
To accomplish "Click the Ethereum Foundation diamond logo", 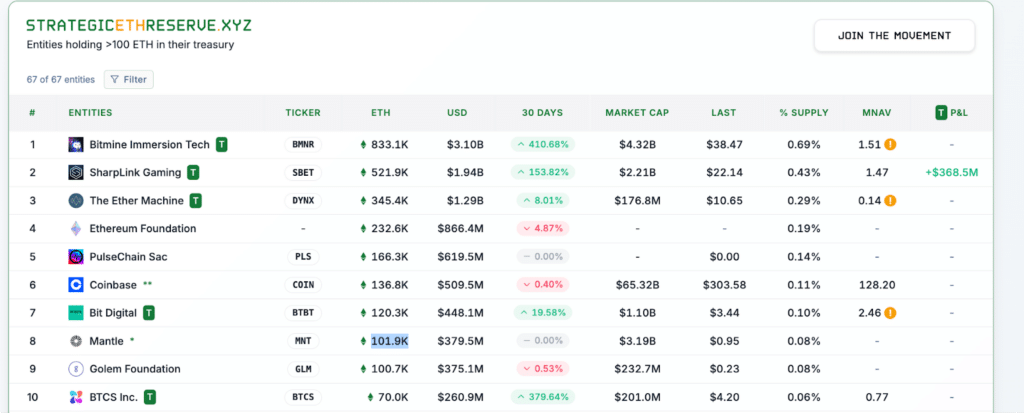I will pyautogui.click(x=76, y=229).
